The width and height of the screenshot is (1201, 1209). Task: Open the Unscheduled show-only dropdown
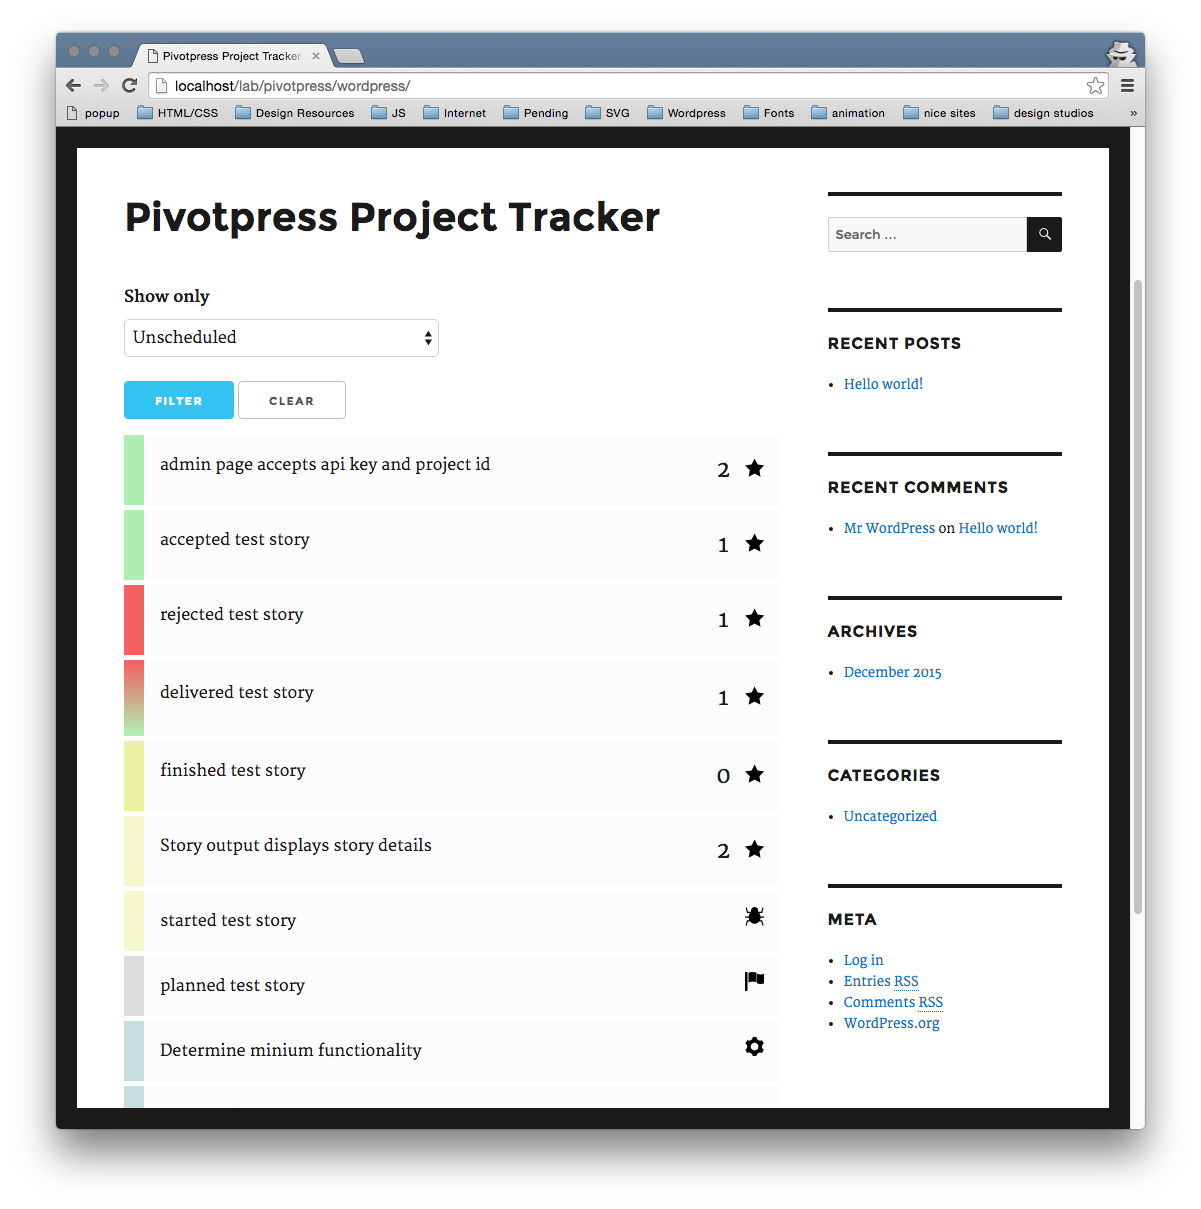tap(281, 338)
